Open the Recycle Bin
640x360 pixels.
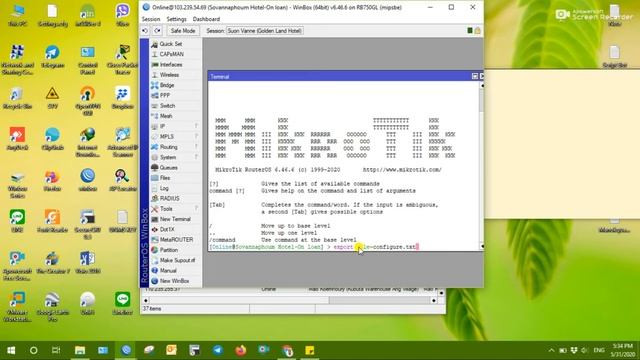(18, 98)
